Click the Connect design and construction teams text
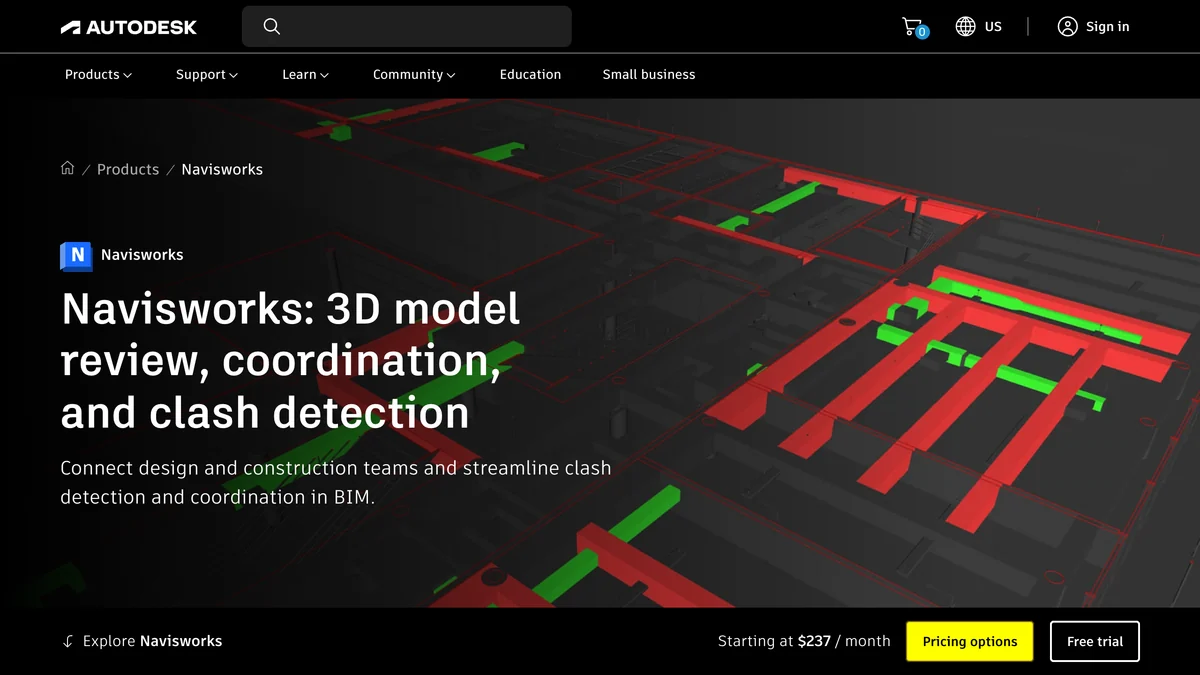Screen dimensions: 1200x675 336,482
